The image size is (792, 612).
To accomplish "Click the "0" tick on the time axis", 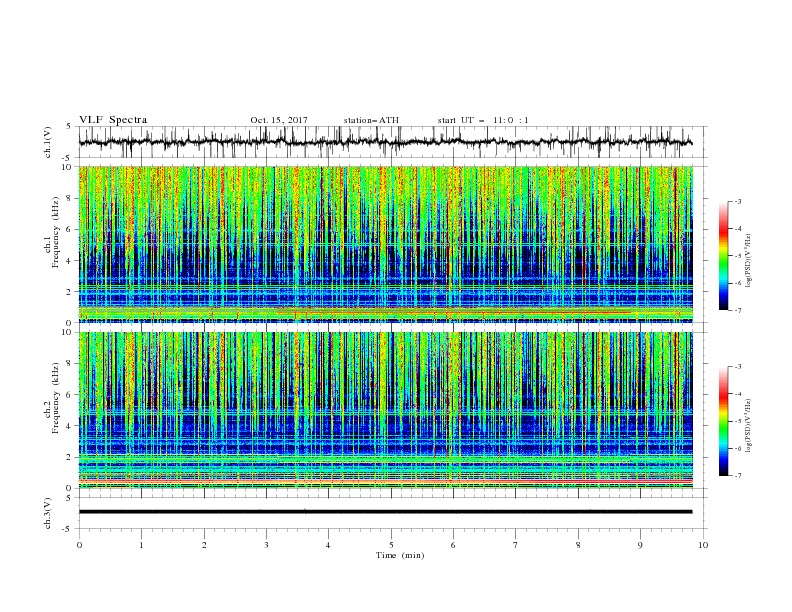I will click(x=79, y=545).
